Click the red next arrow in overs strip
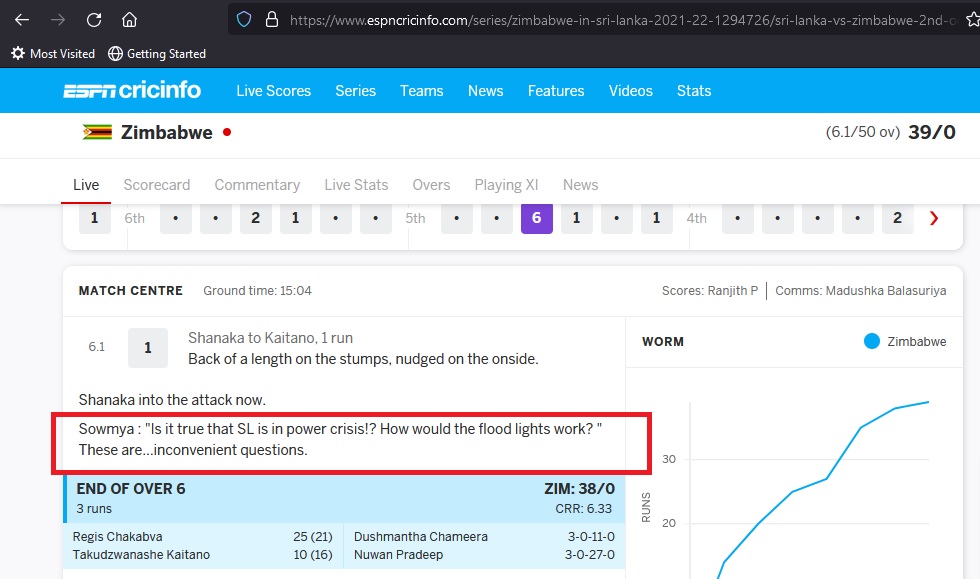 coord(934,218)
